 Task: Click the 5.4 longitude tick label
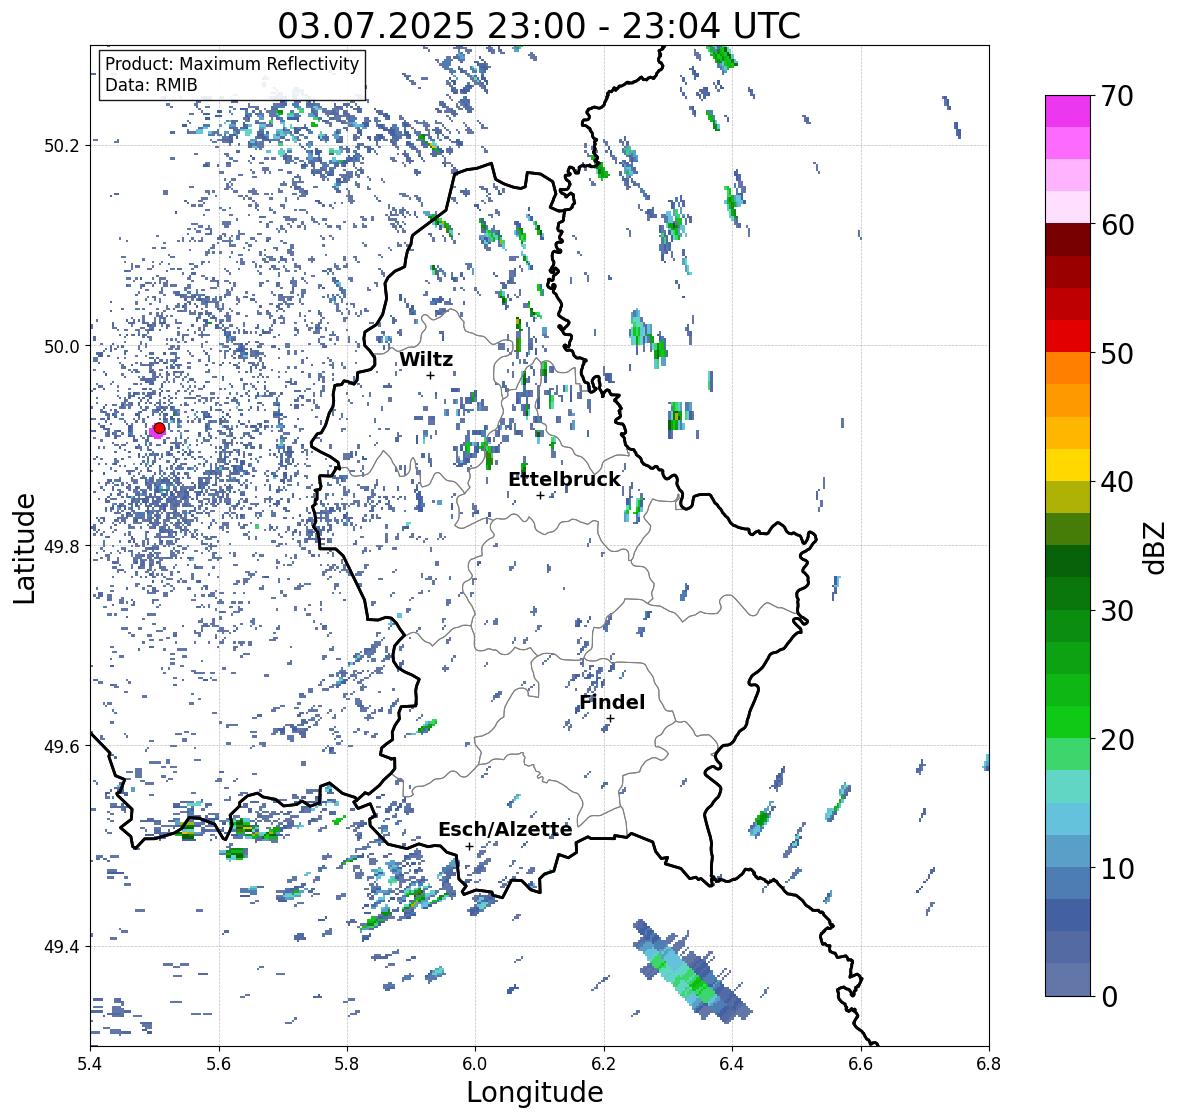coord(90,1064)
